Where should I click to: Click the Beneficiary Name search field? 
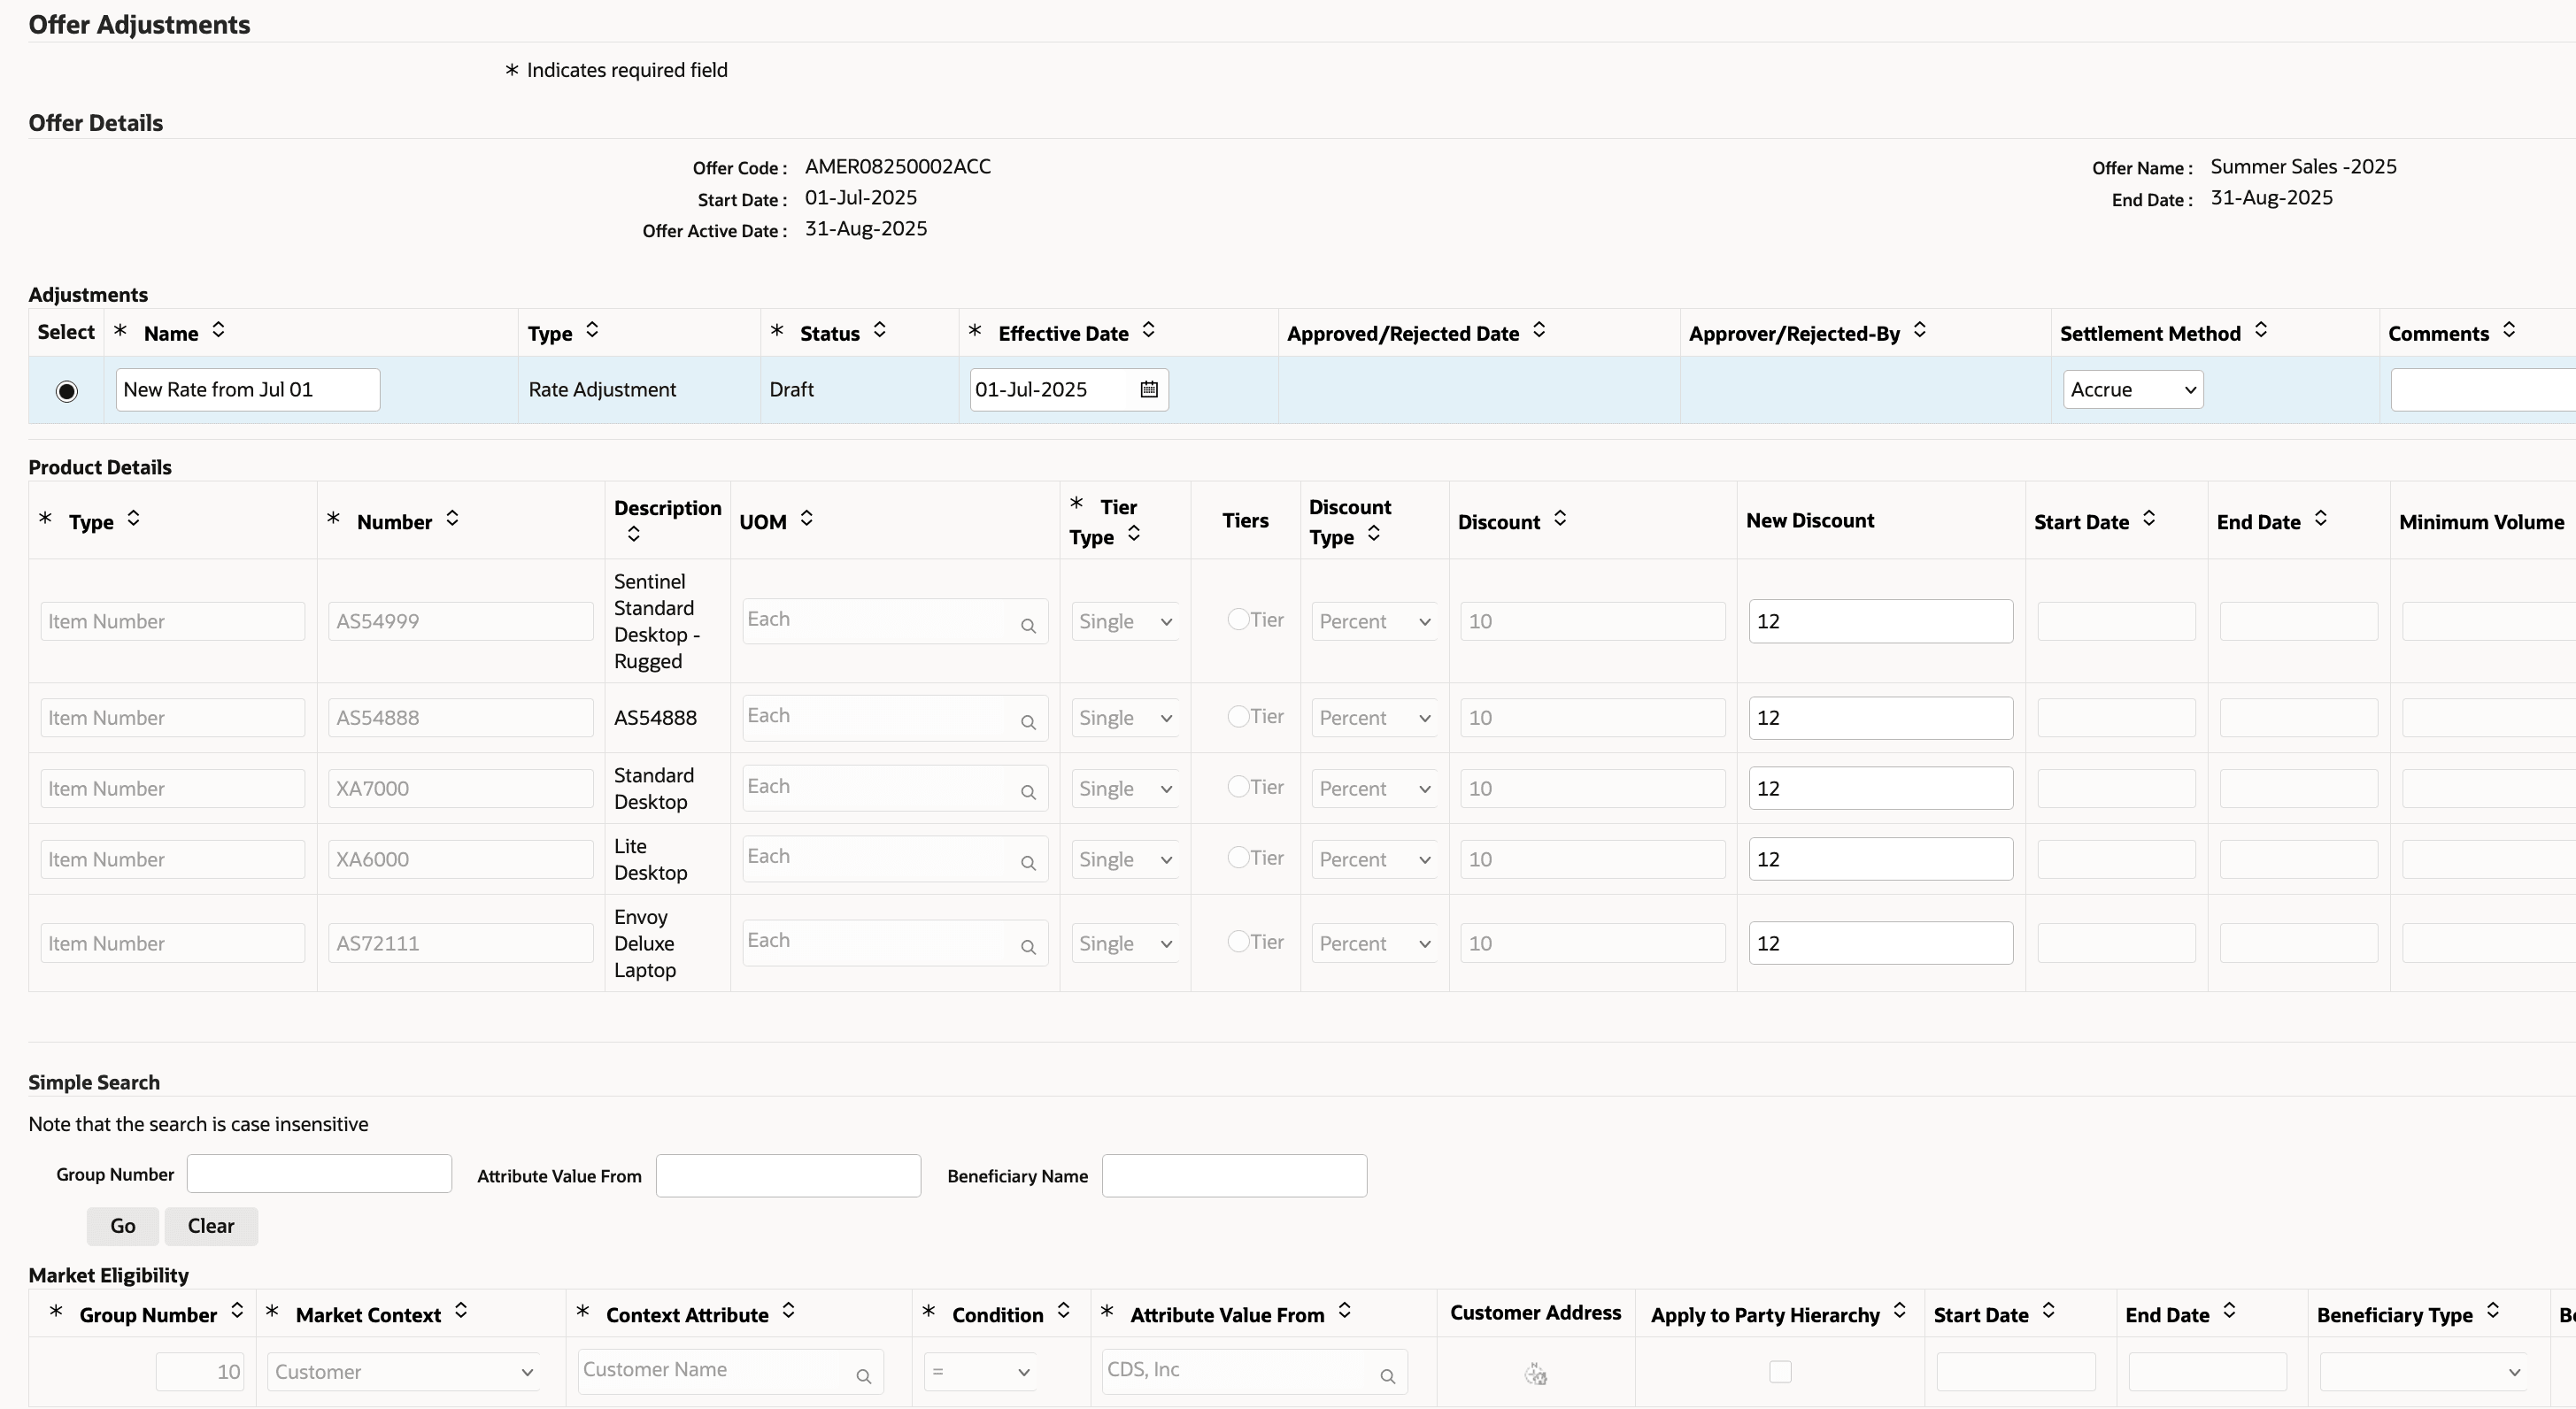tap(1233, 1176)
